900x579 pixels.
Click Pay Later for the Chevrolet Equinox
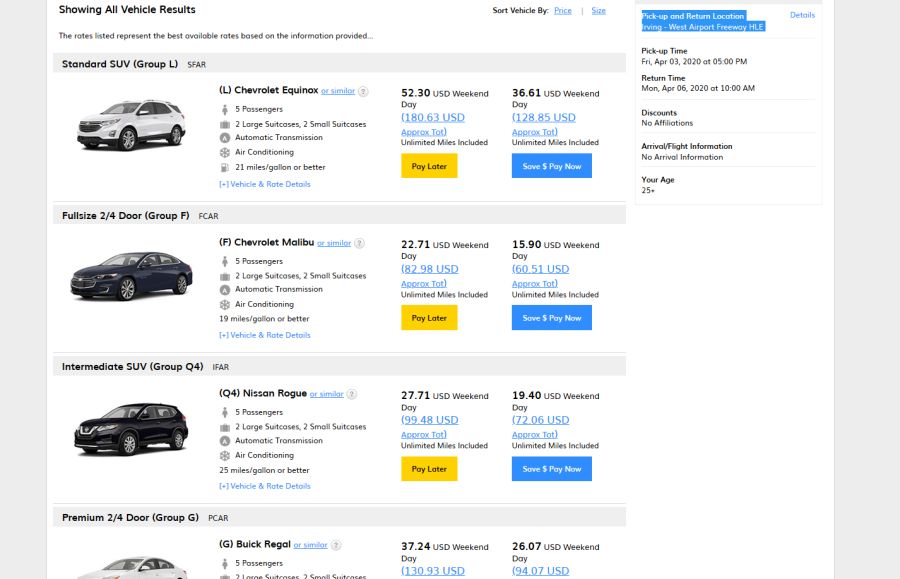(429, 166)
